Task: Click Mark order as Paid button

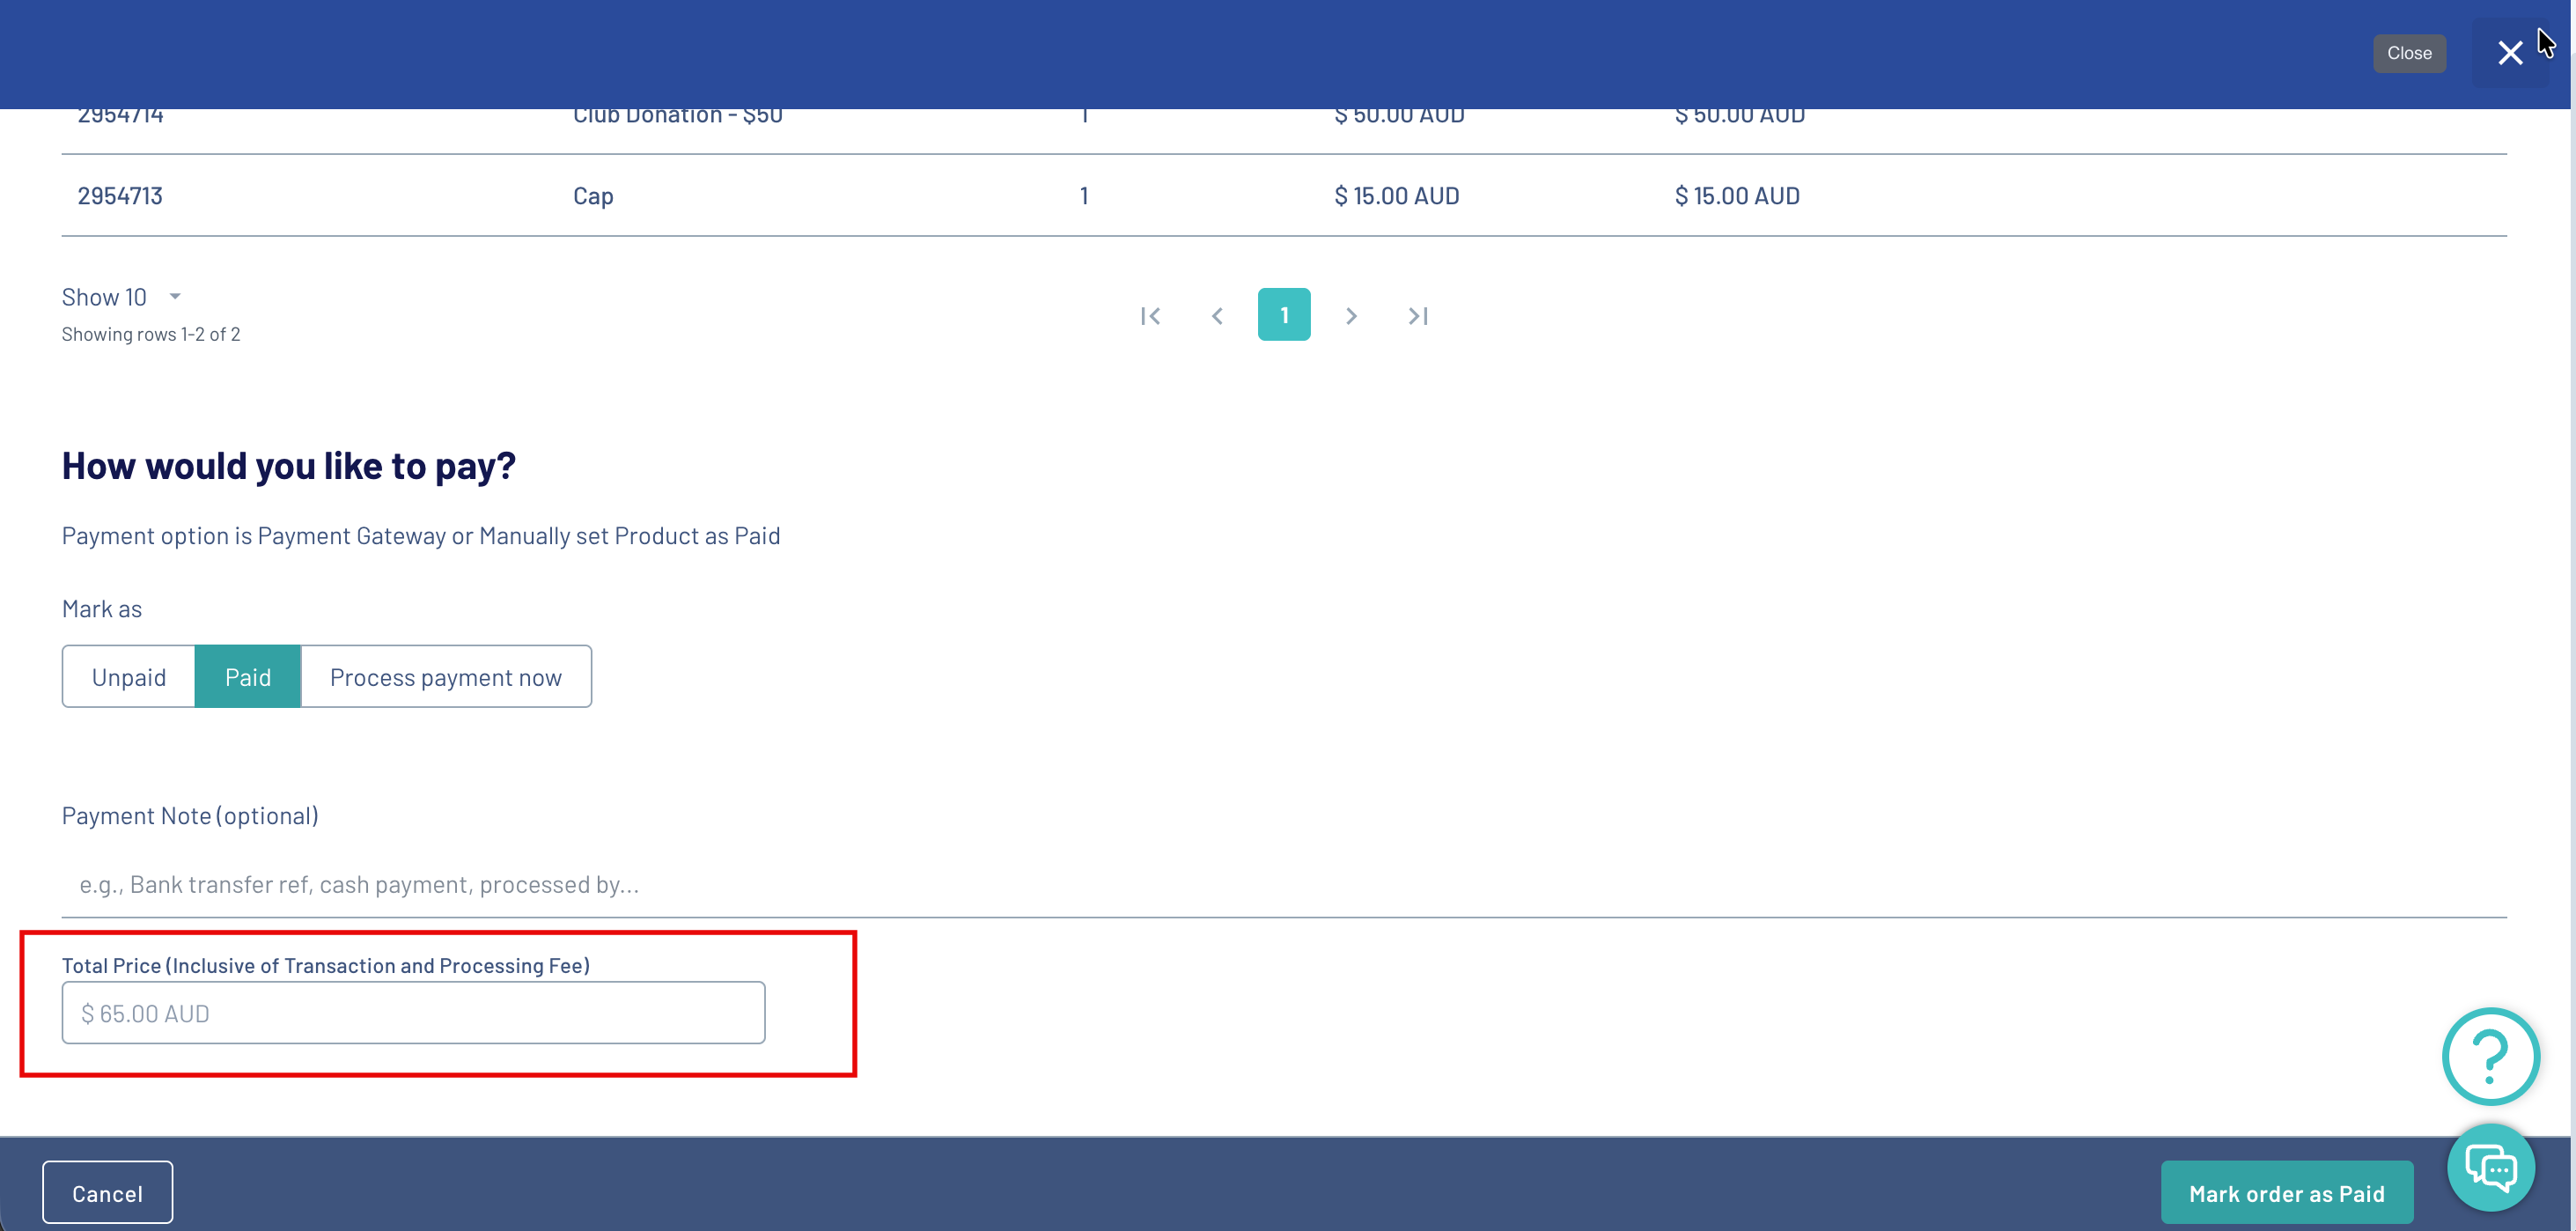Action: click(2286, 1192)
